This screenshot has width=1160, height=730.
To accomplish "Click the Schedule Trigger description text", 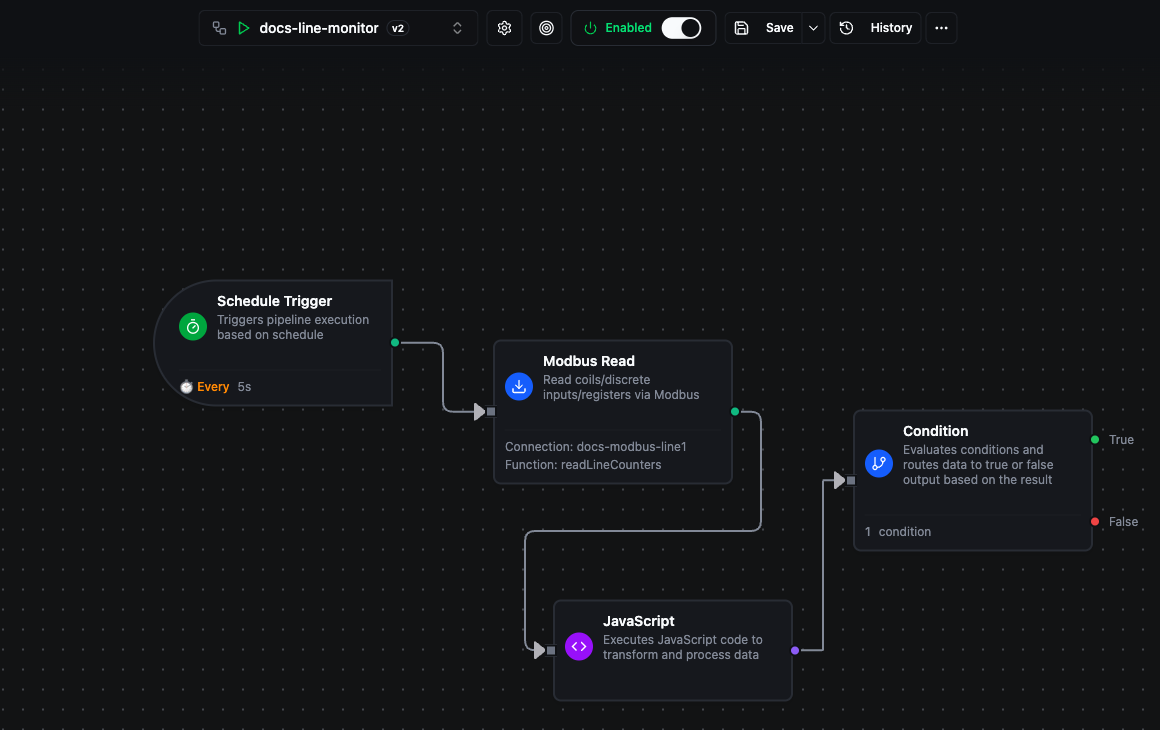I will pyautogui.click(x=293, y=327).
